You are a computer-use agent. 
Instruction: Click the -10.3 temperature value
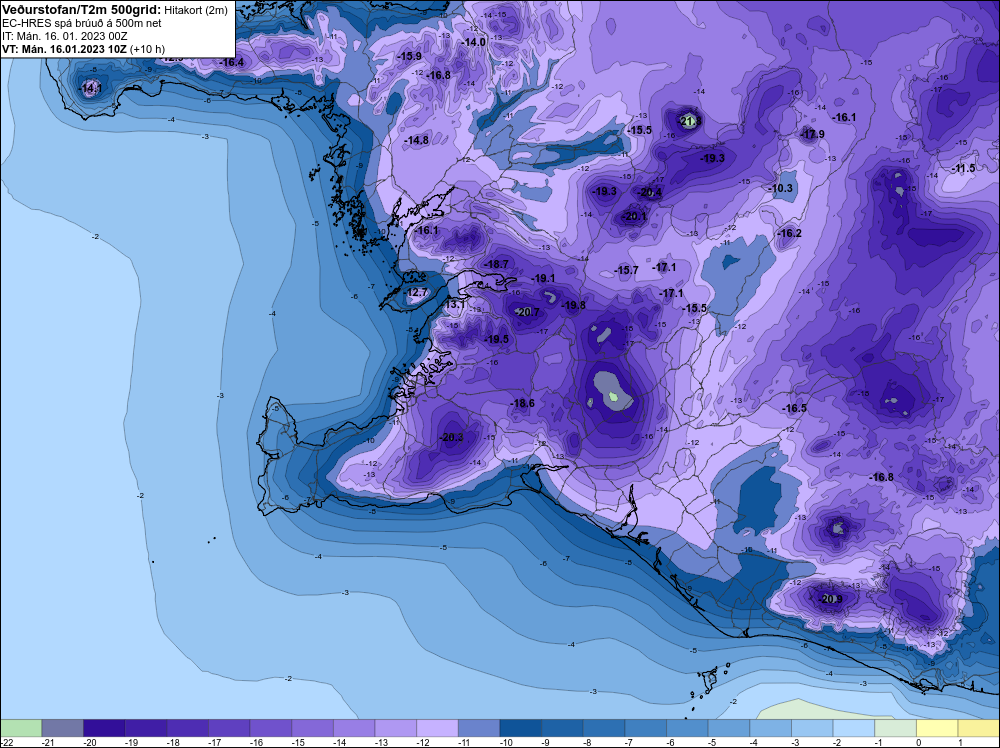pos(781,189)
